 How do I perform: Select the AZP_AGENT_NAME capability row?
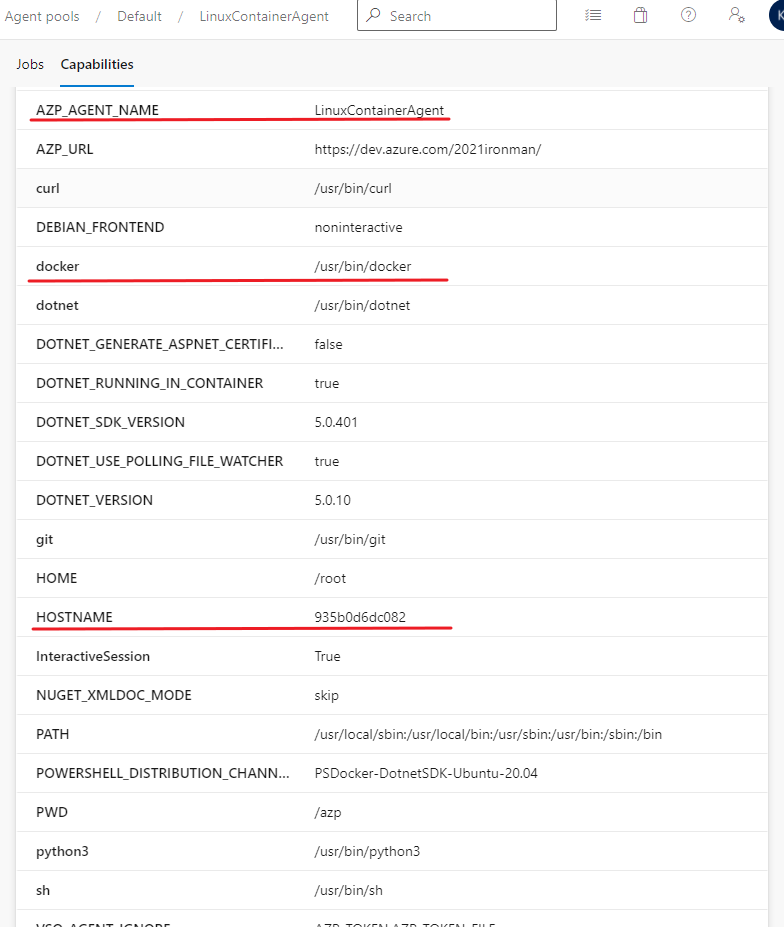click(97, 110)
